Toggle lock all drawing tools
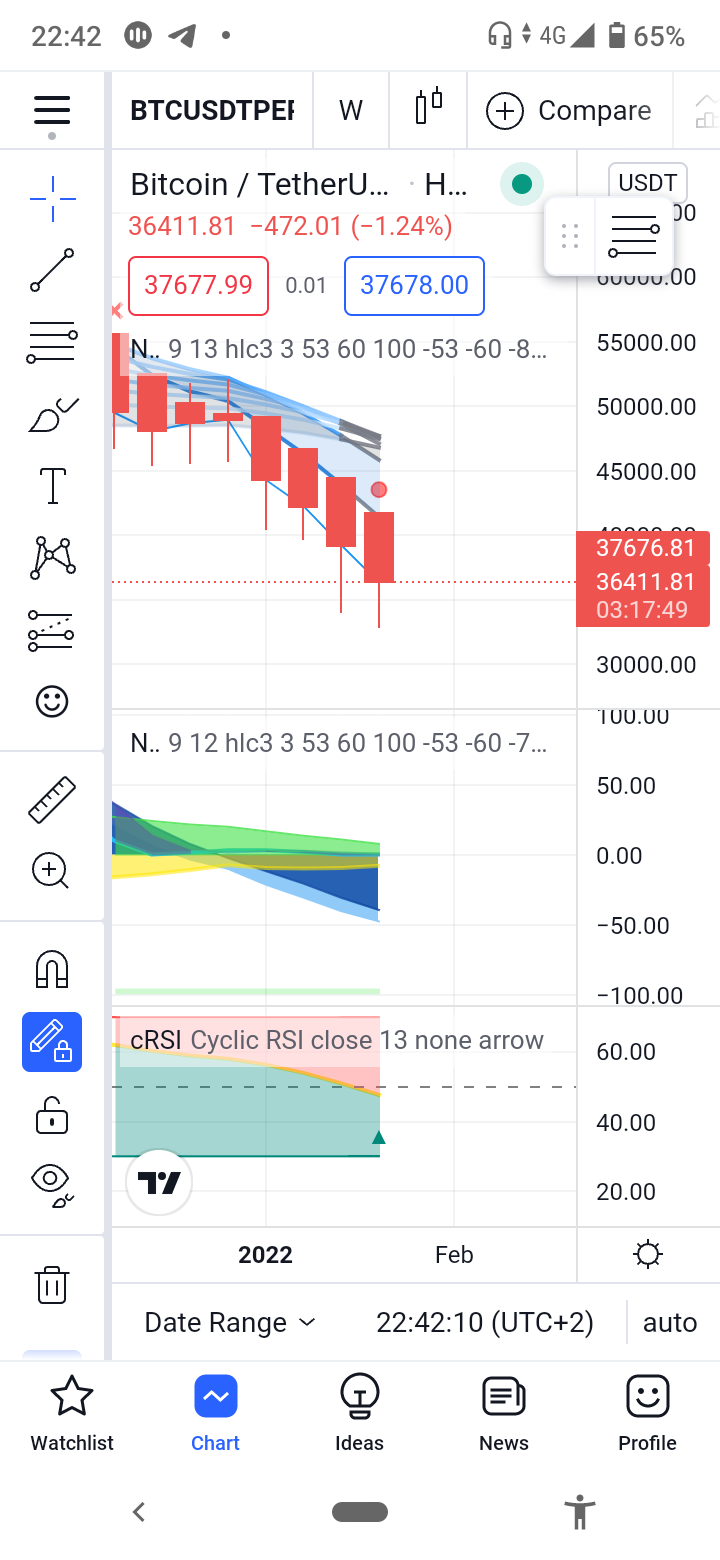The width and height of the screenshot is (720, 1560). 52,1114
